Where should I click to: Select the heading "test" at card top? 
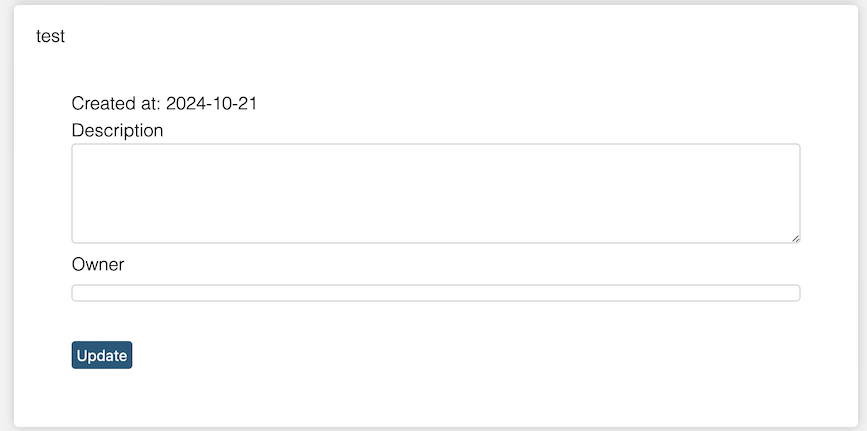point(50,36)
